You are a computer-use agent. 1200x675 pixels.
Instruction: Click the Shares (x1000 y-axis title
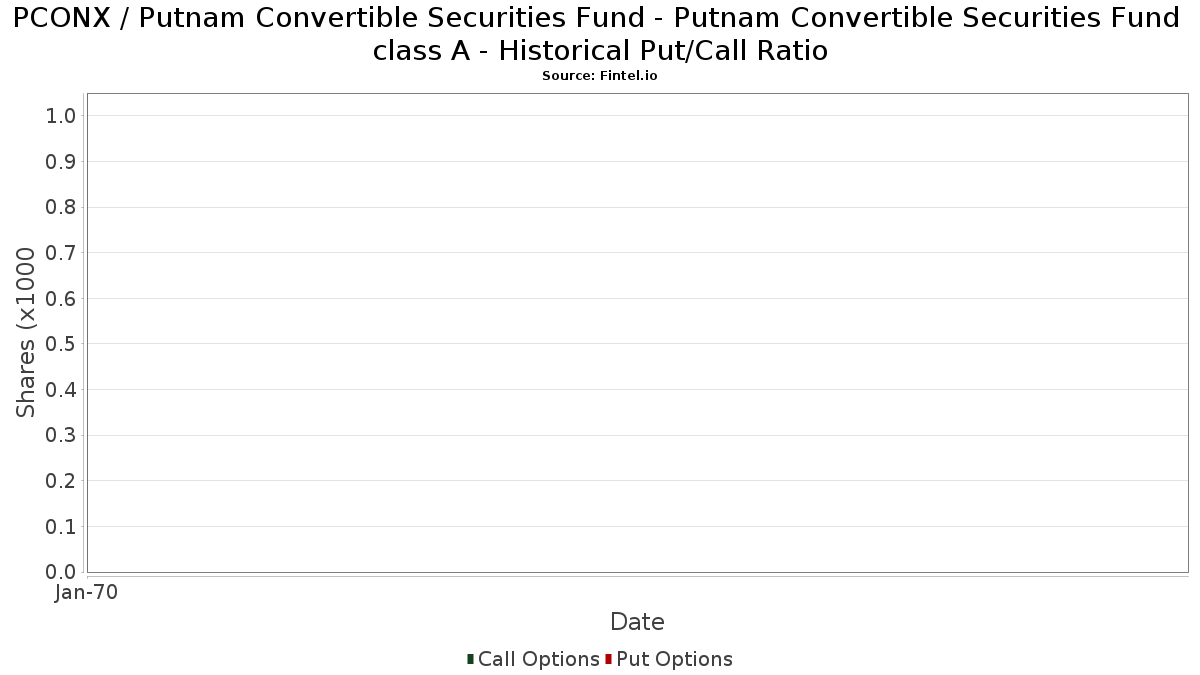click(26, 332)
